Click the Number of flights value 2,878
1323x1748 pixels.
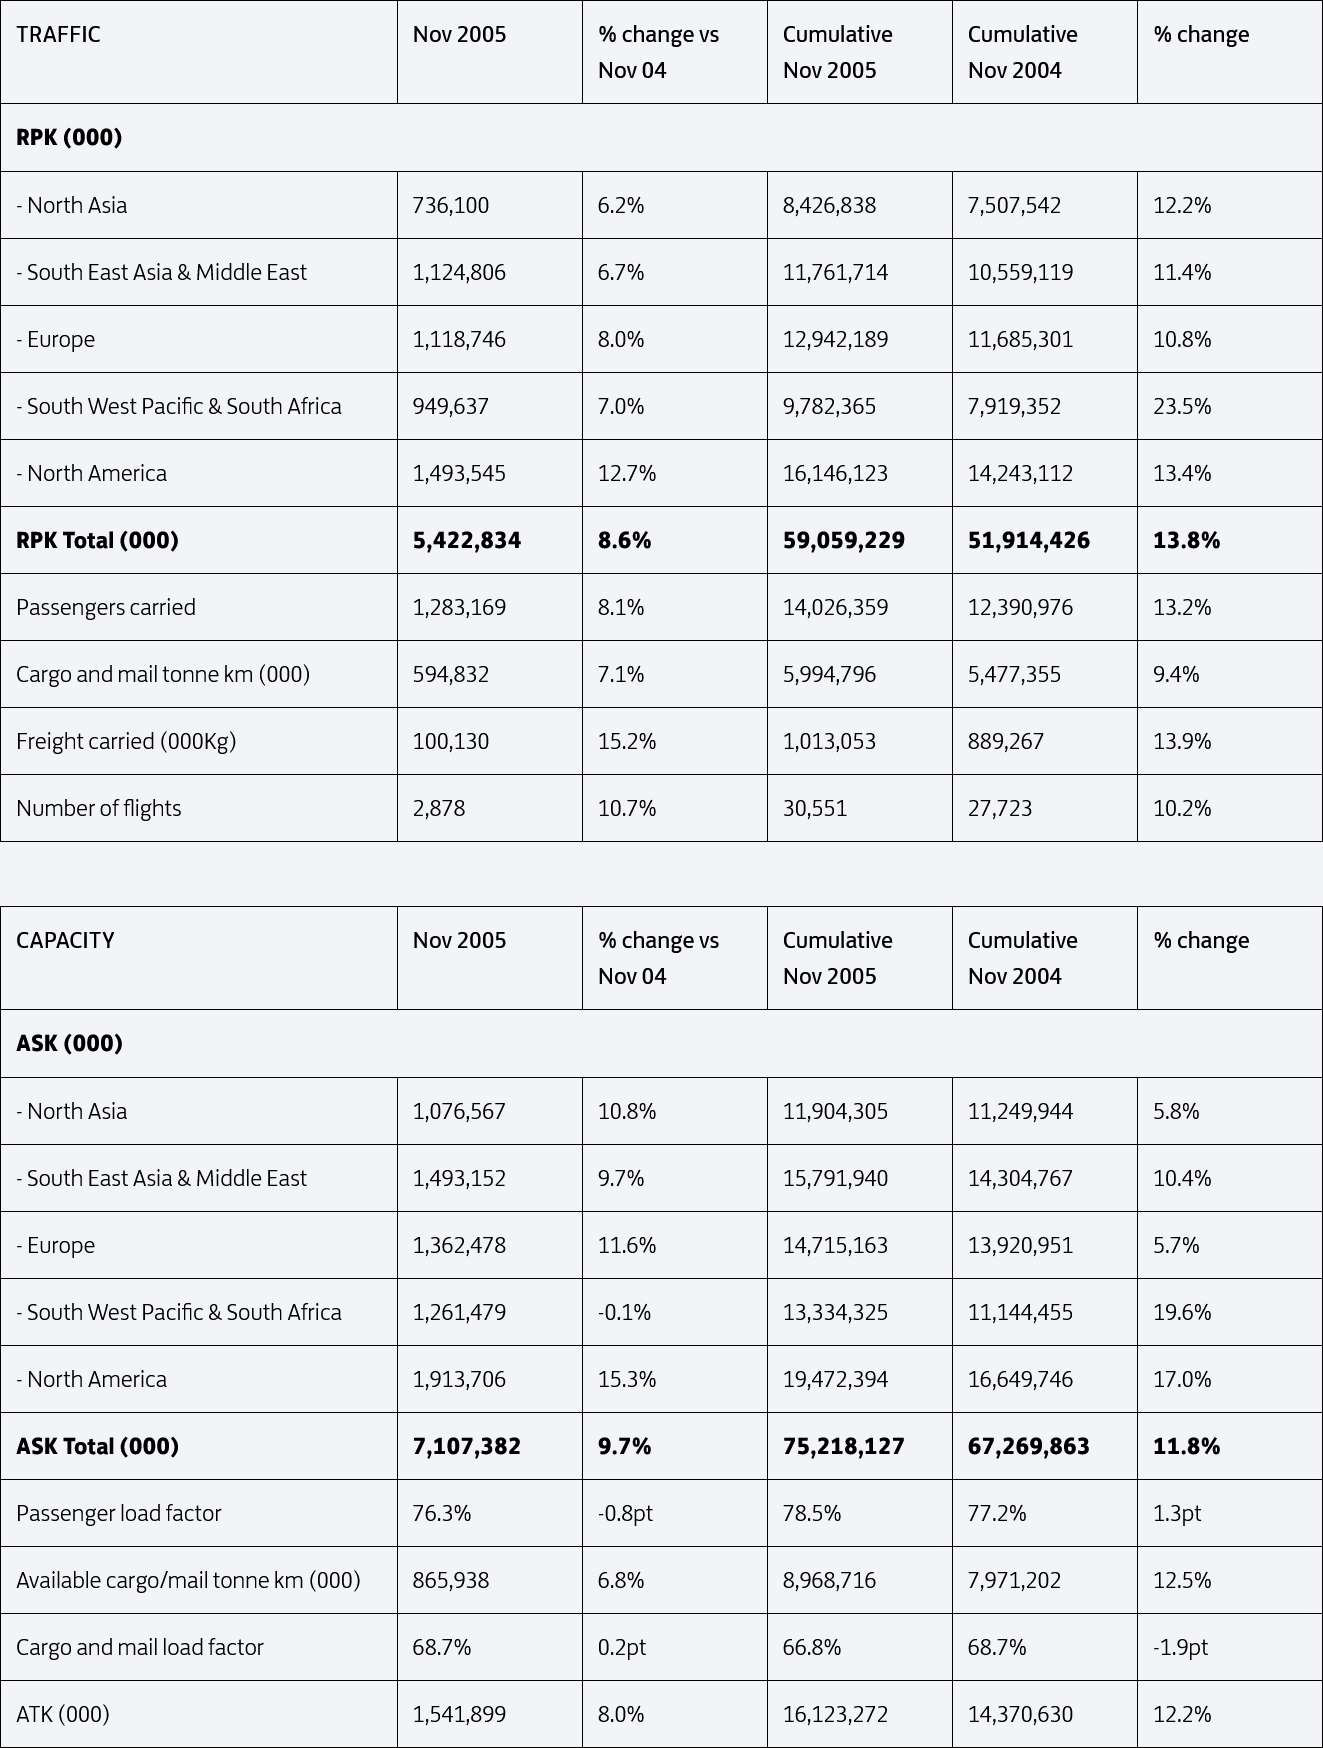(x=490, y=808)
